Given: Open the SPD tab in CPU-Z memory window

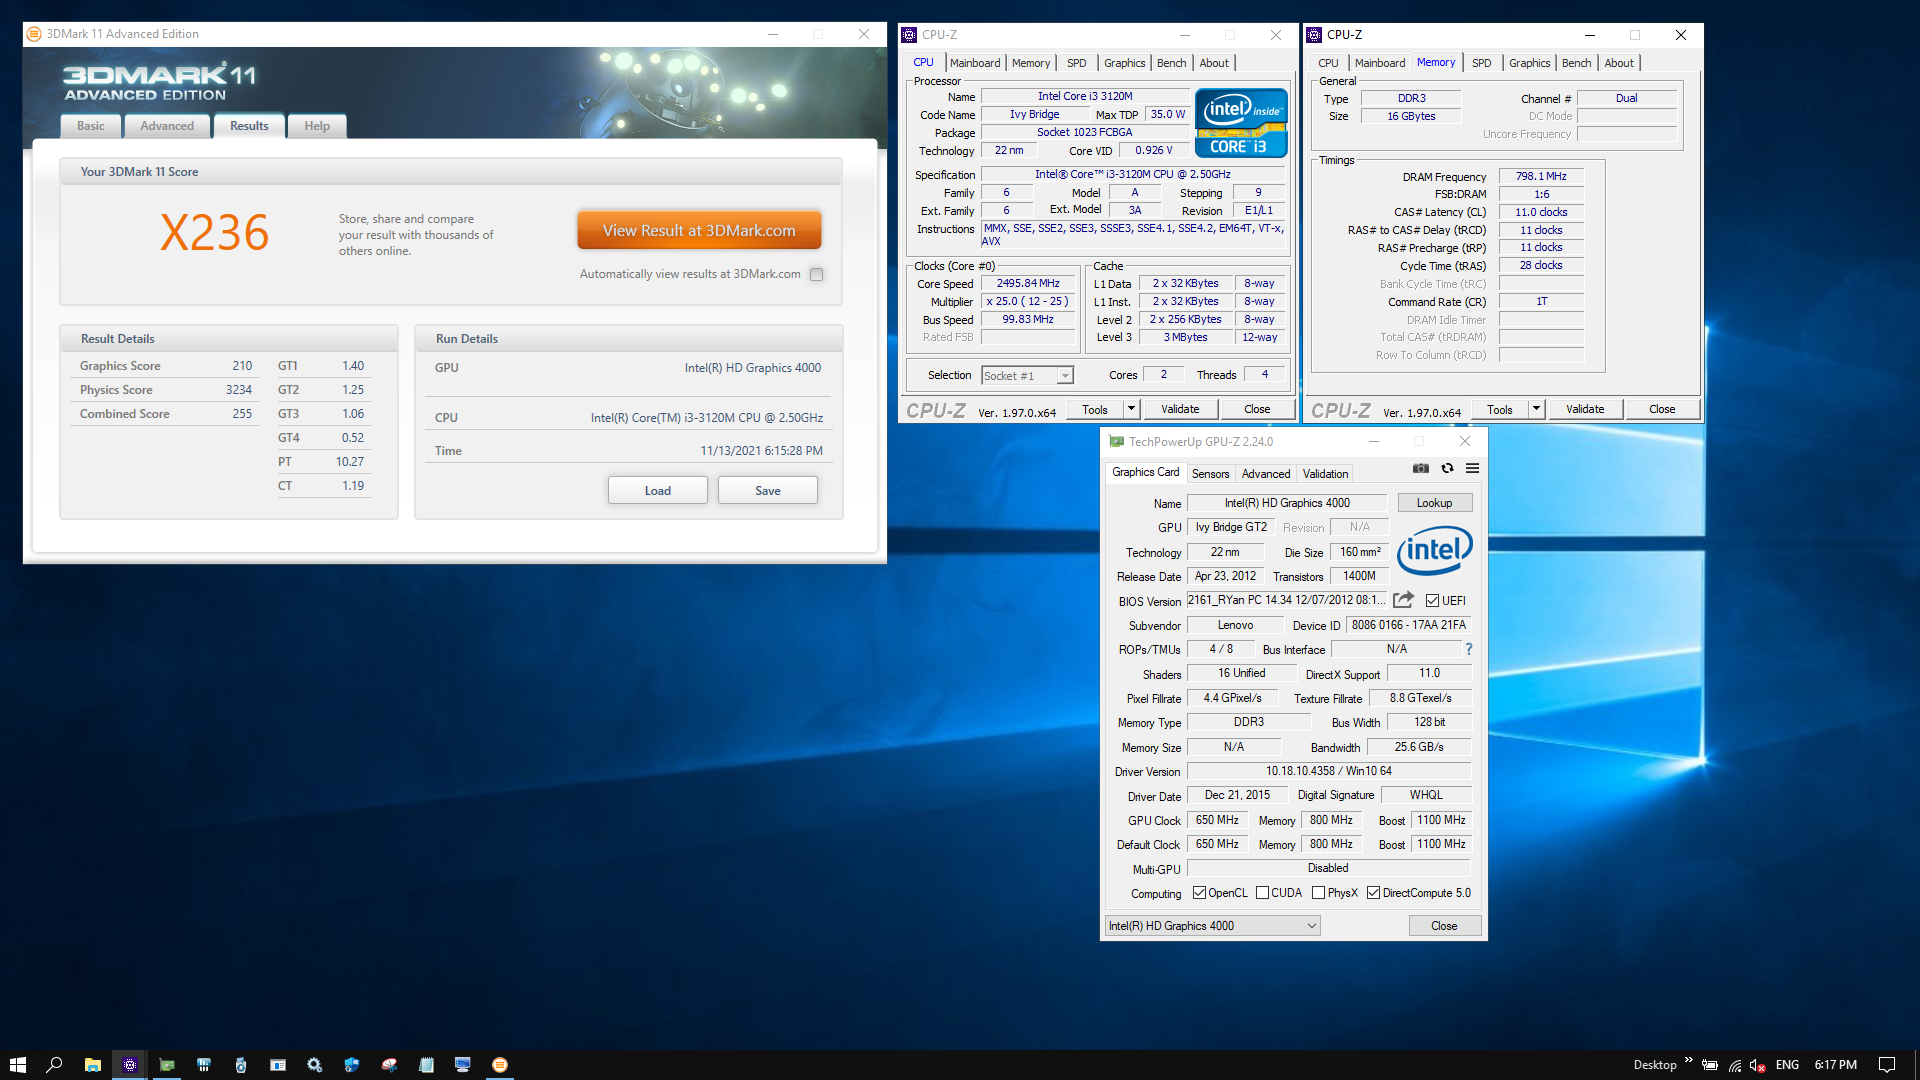Looking at the screenshot, I should (1481, 63).
